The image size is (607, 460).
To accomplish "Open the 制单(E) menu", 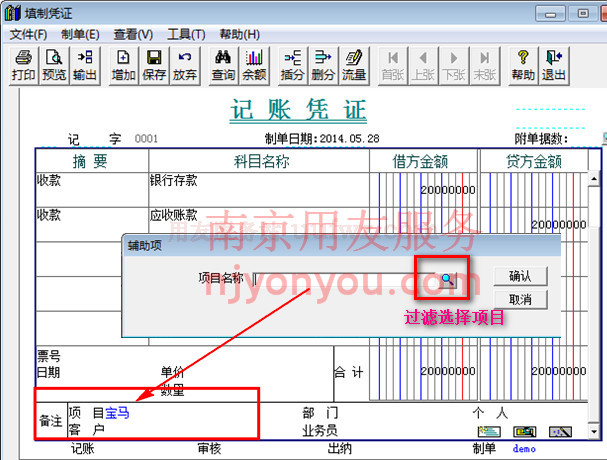I will [80, 34].
